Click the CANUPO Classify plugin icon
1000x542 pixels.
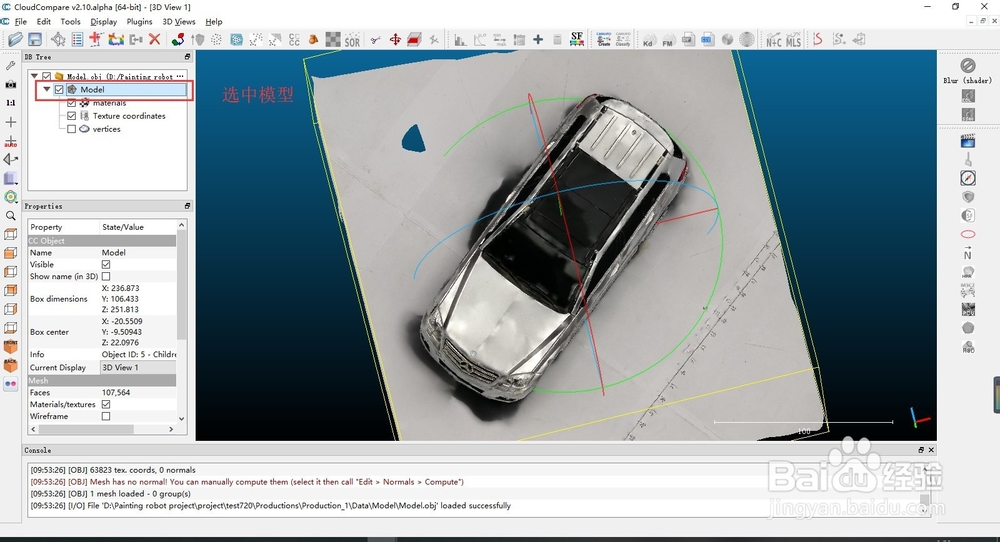tap(623, 40)
